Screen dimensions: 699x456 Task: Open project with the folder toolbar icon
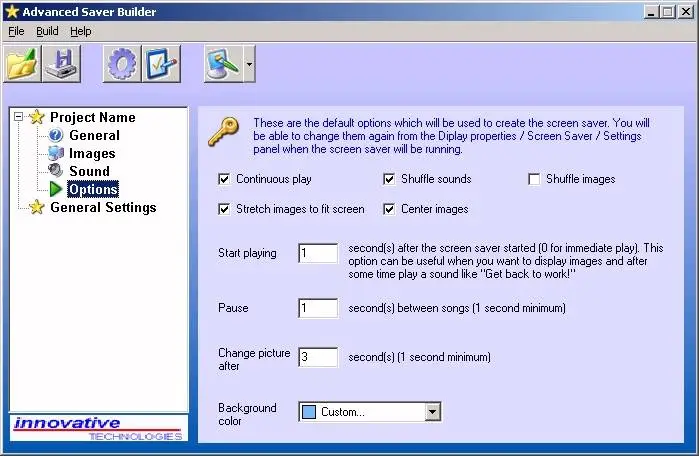22,64
